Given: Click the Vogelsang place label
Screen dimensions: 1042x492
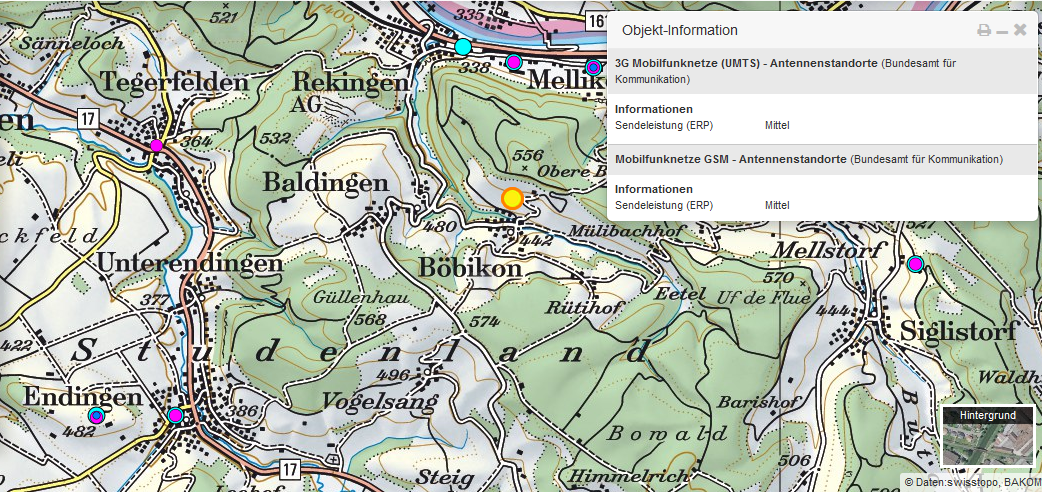Looking at the screenshot, I should [380, 401].
